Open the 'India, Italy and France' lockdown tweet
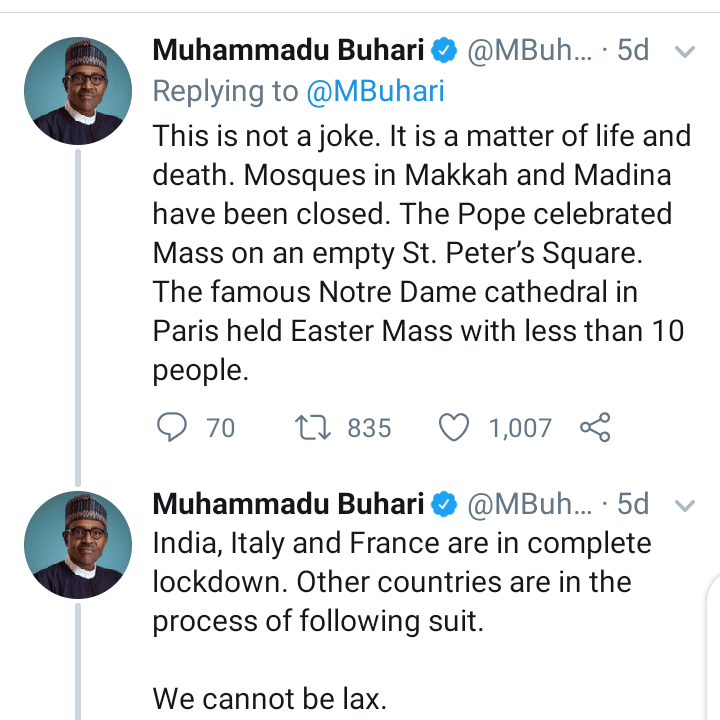 click(400, 582)
